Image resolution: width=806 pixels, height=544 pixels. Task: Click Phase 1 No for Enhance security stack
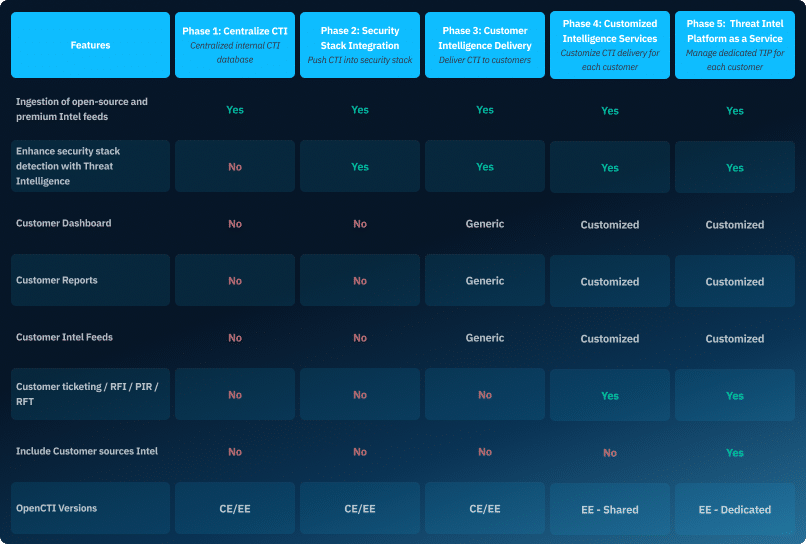pyautogui.click(x=235, y=167)
